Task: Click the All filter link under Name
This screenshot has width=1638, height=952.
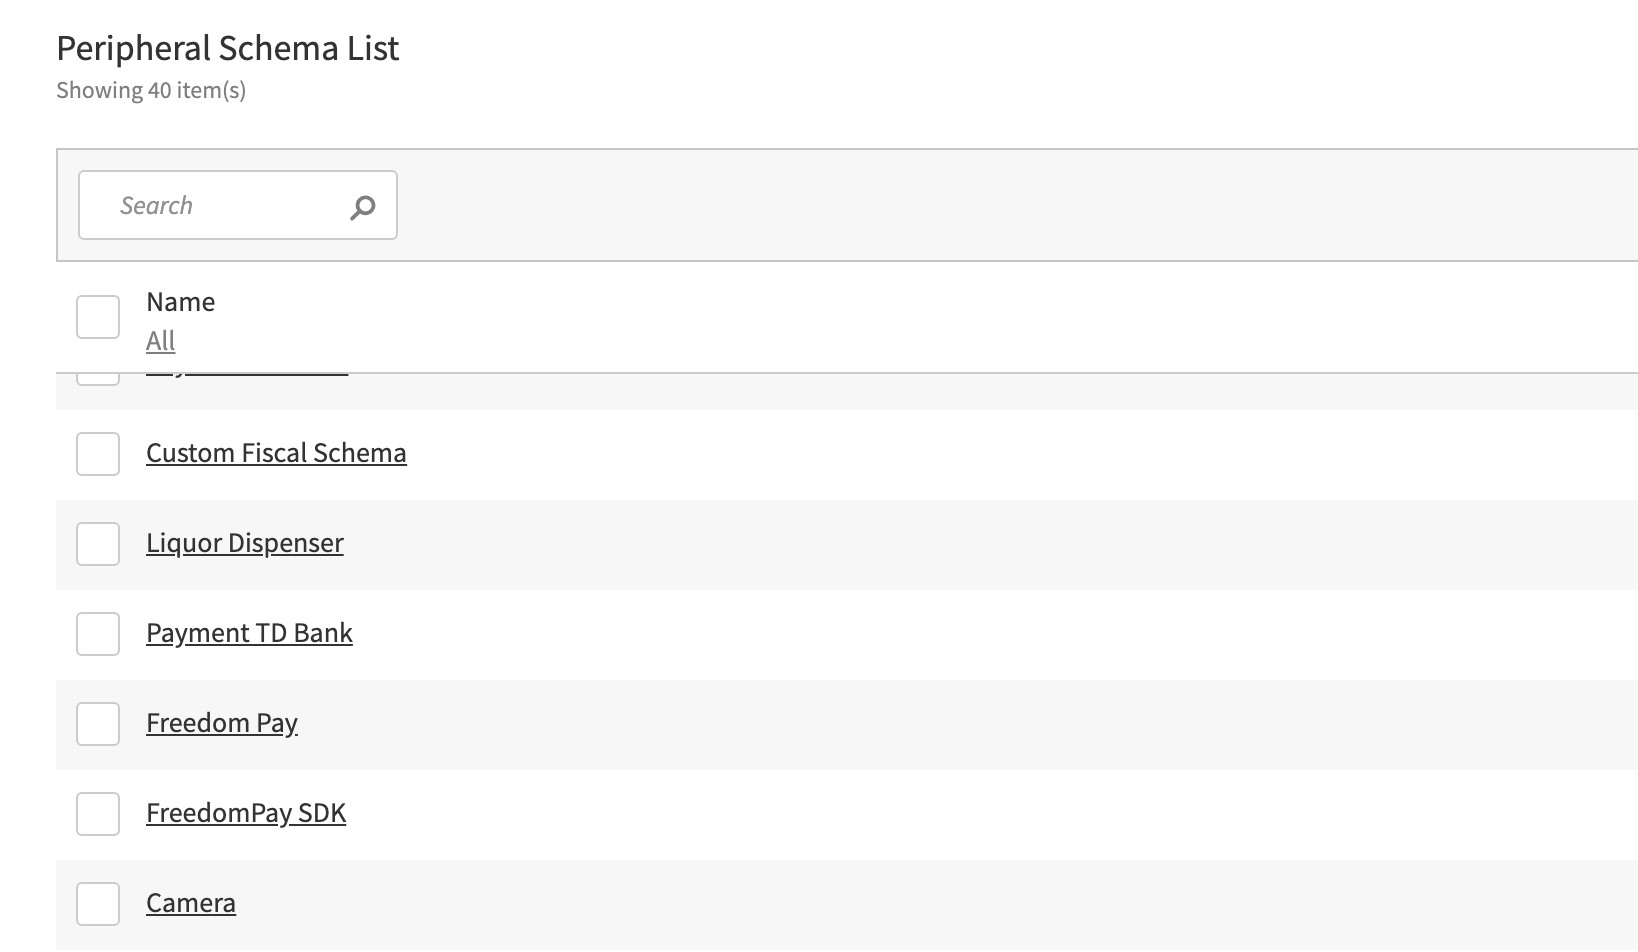Action: (x=160, y=341)
